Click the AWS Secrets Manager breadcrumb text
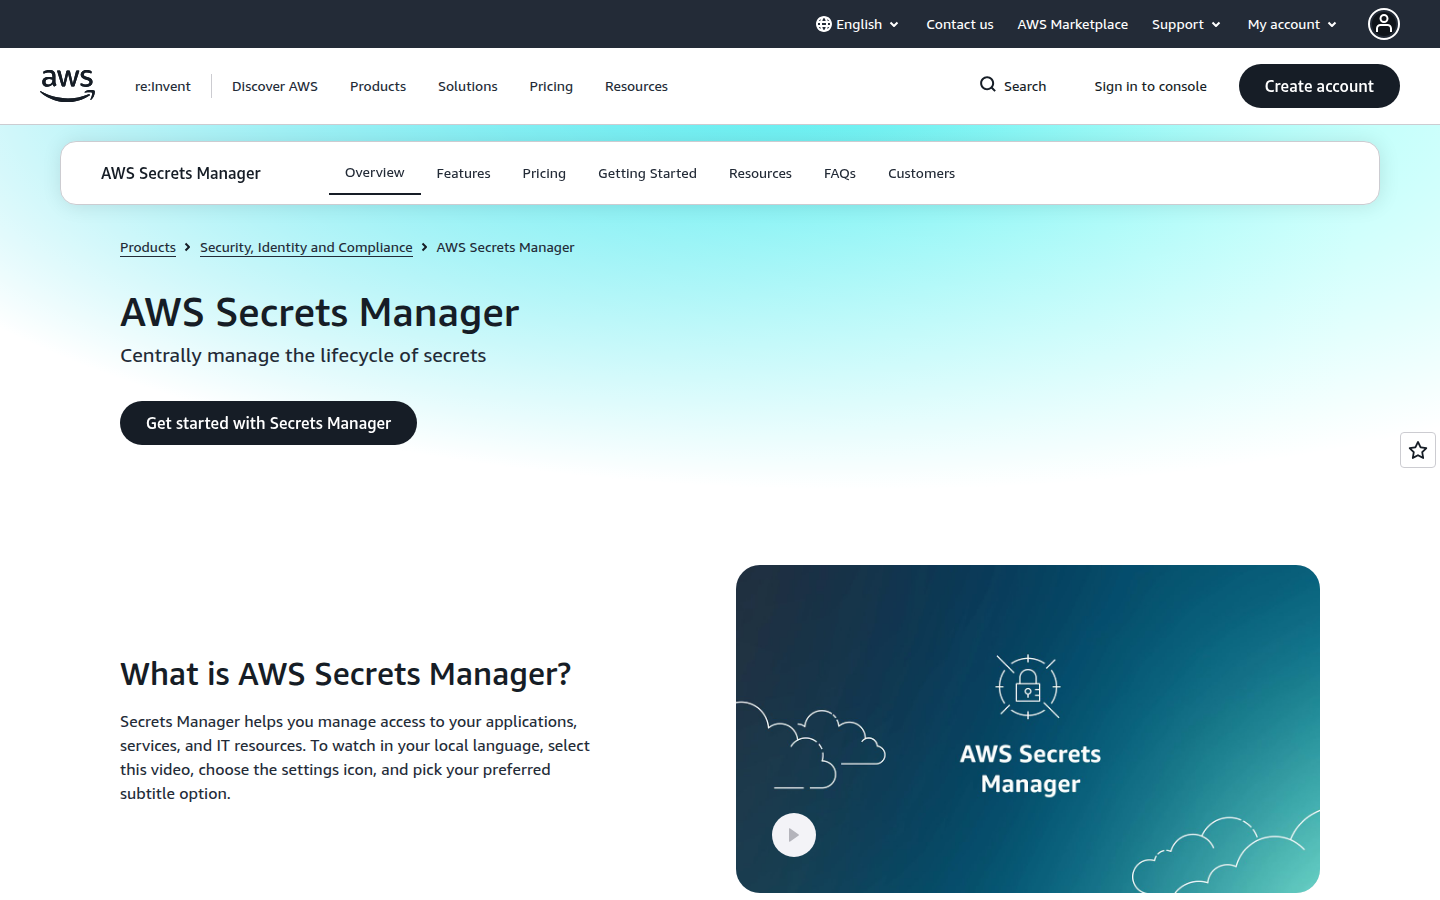 coord(505,247)
